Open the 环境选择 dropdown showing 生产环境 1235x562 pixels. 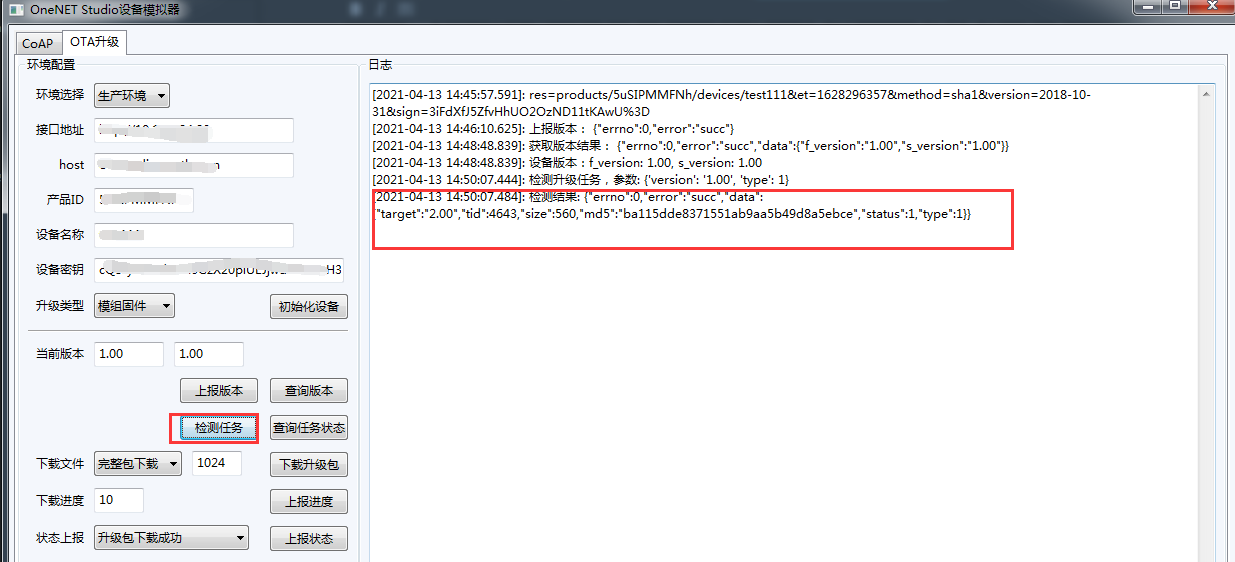pyautogui.click(x=132, y=95)
